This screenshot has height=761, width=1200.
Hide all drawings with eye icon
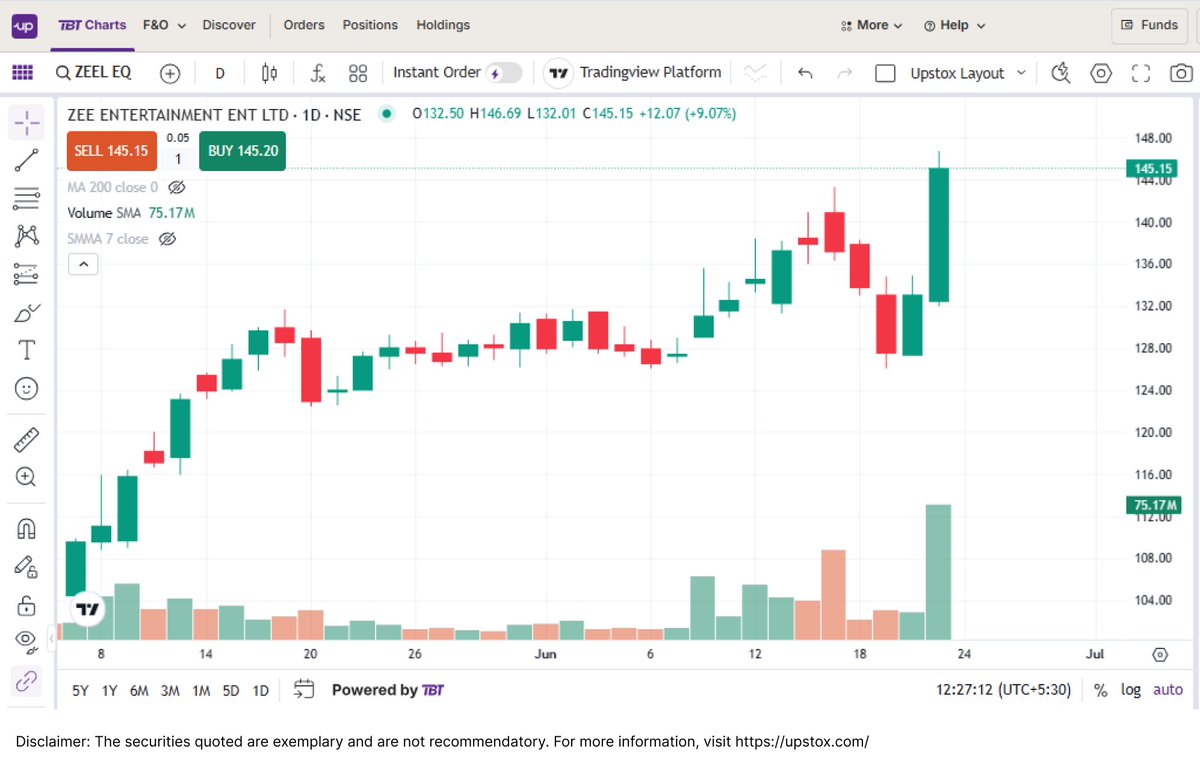(x=27, y=641)
